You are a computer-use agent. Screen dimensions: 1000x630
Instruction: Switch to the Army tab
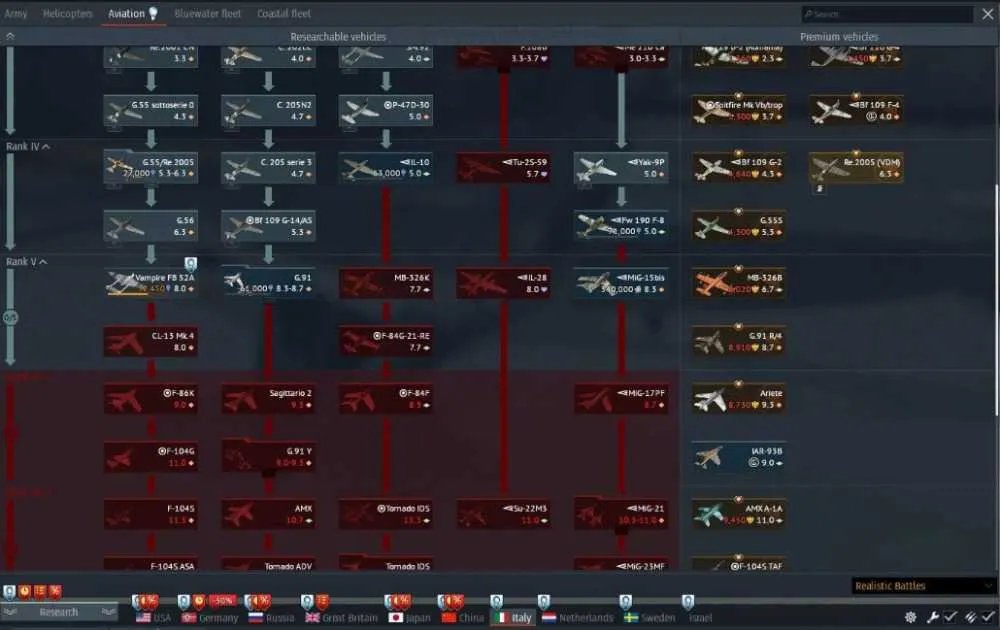pyautogui.click(x=16, y=13)
